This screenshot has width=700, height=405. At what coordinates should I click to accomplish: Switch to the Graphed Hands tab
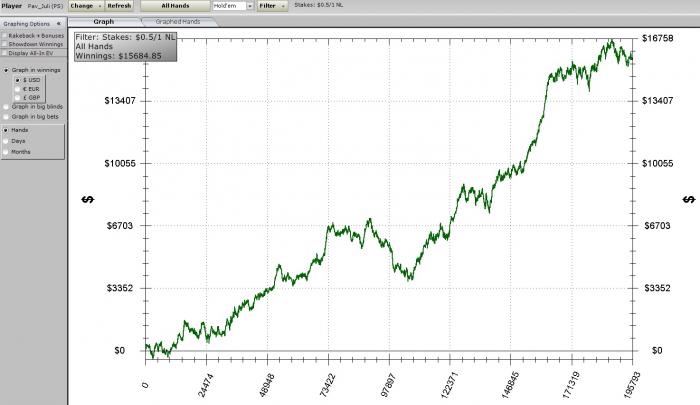click(x=178, y=21)
